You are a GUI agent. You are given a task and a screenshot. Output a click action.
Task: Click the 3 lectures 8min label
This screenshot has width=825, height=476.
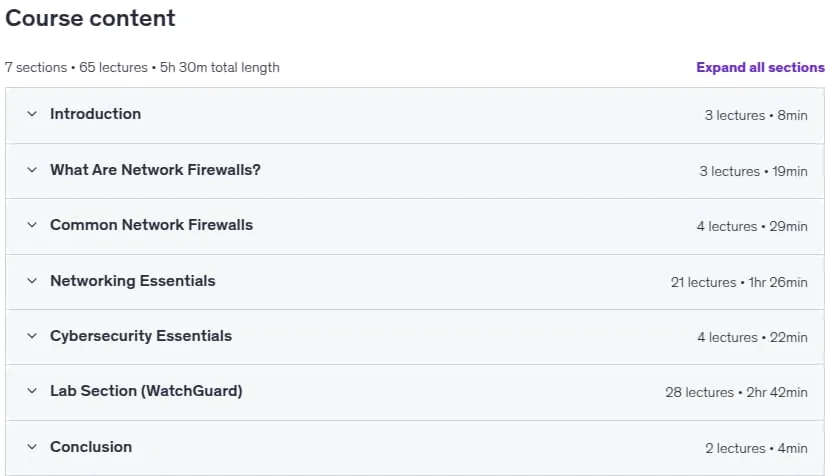(x=756, y=115)
